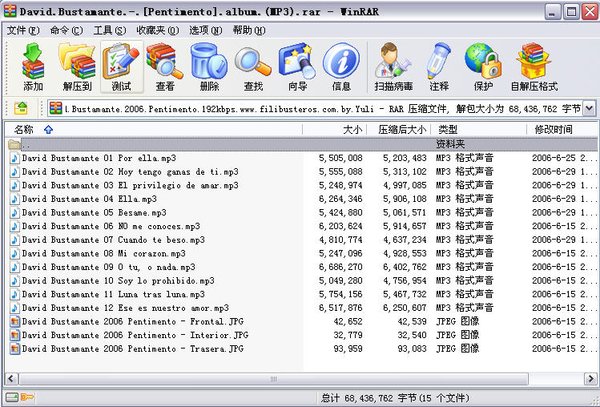Select "09 O tu, o nada.mp3"

109,267
